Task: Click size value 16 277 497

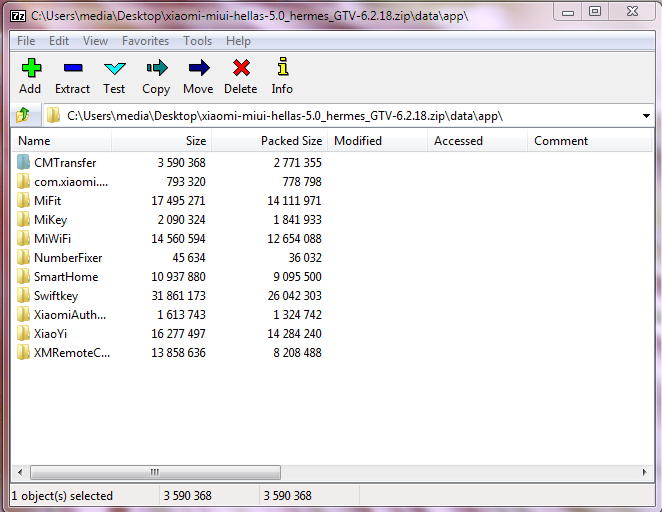Action: [178, 333]
